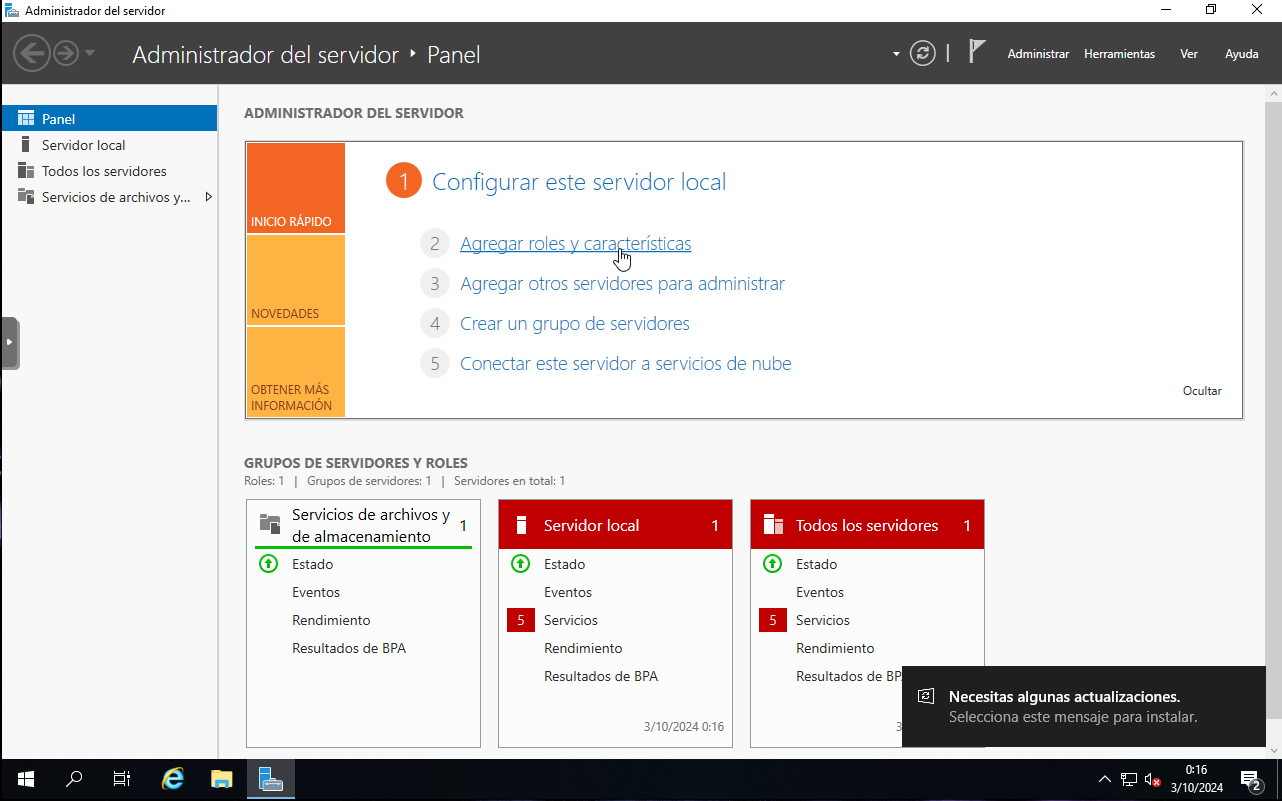This screenshot has height=801, width=1282.
Task: Open the Windows Start menu
Action: (x=26, y=779)
